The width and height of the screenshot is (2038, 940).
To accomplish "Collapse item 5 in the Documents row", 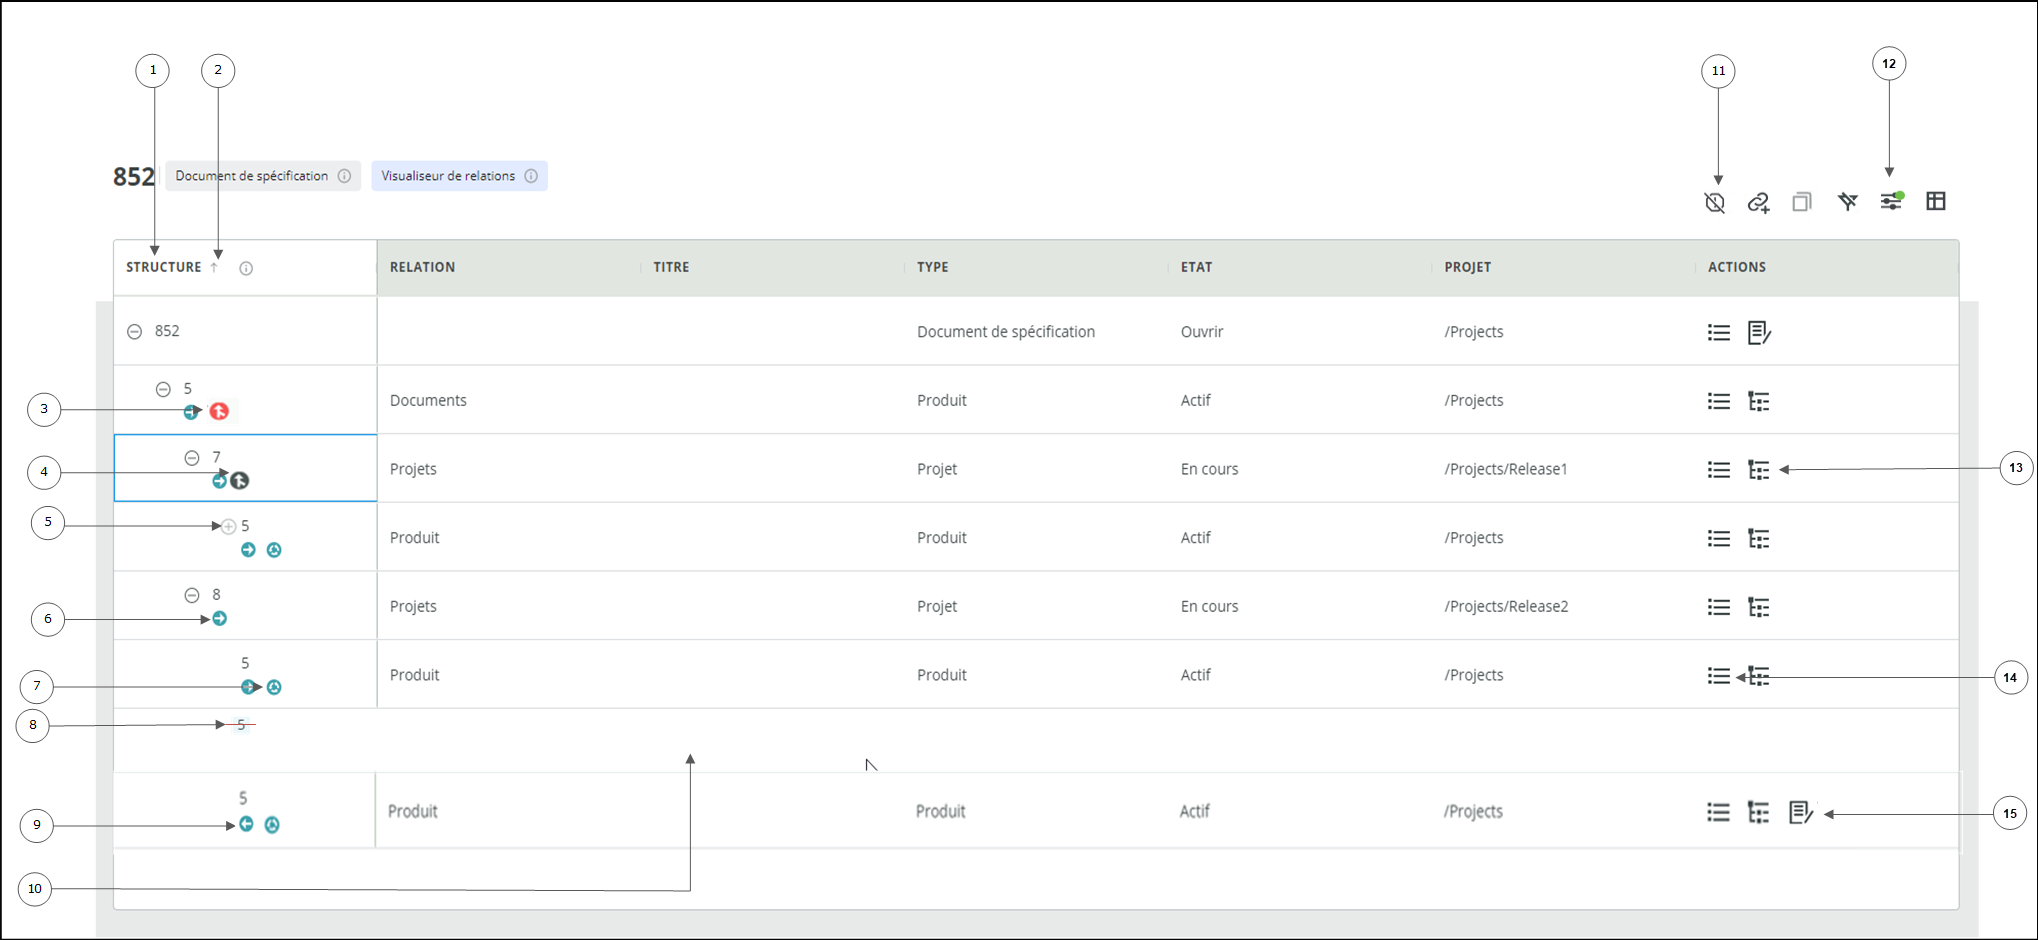I will tap(163, 389).
